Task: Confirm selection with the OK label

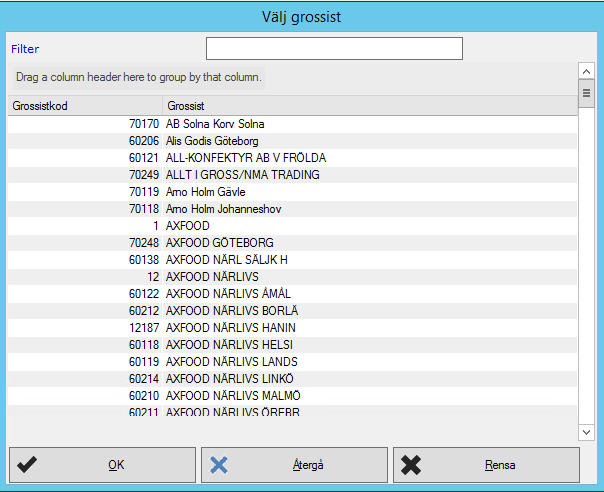Action: [116, 465]
